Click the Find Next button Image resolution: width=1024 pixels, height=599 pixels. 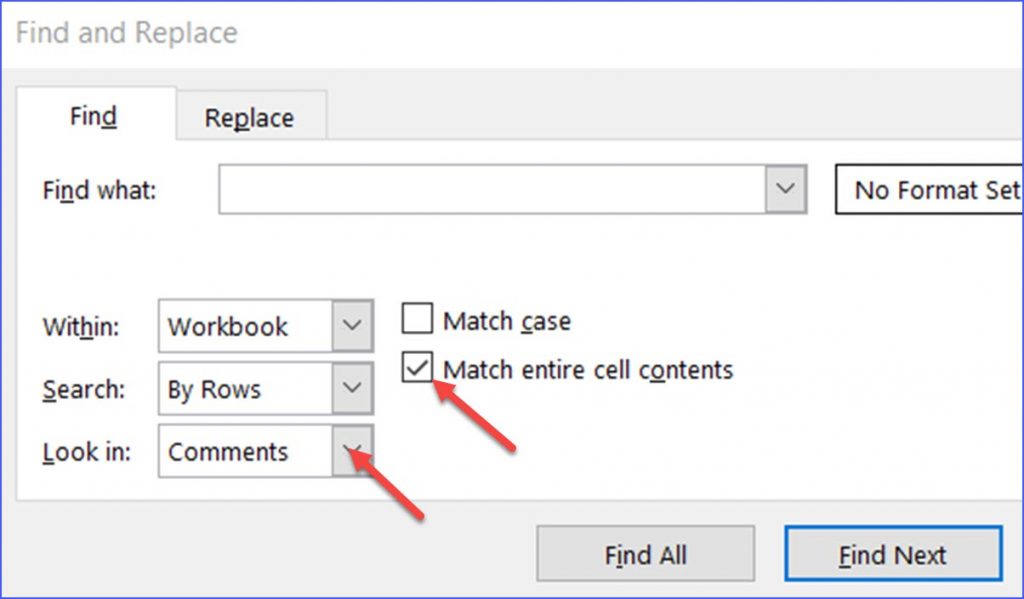point(892,554)
